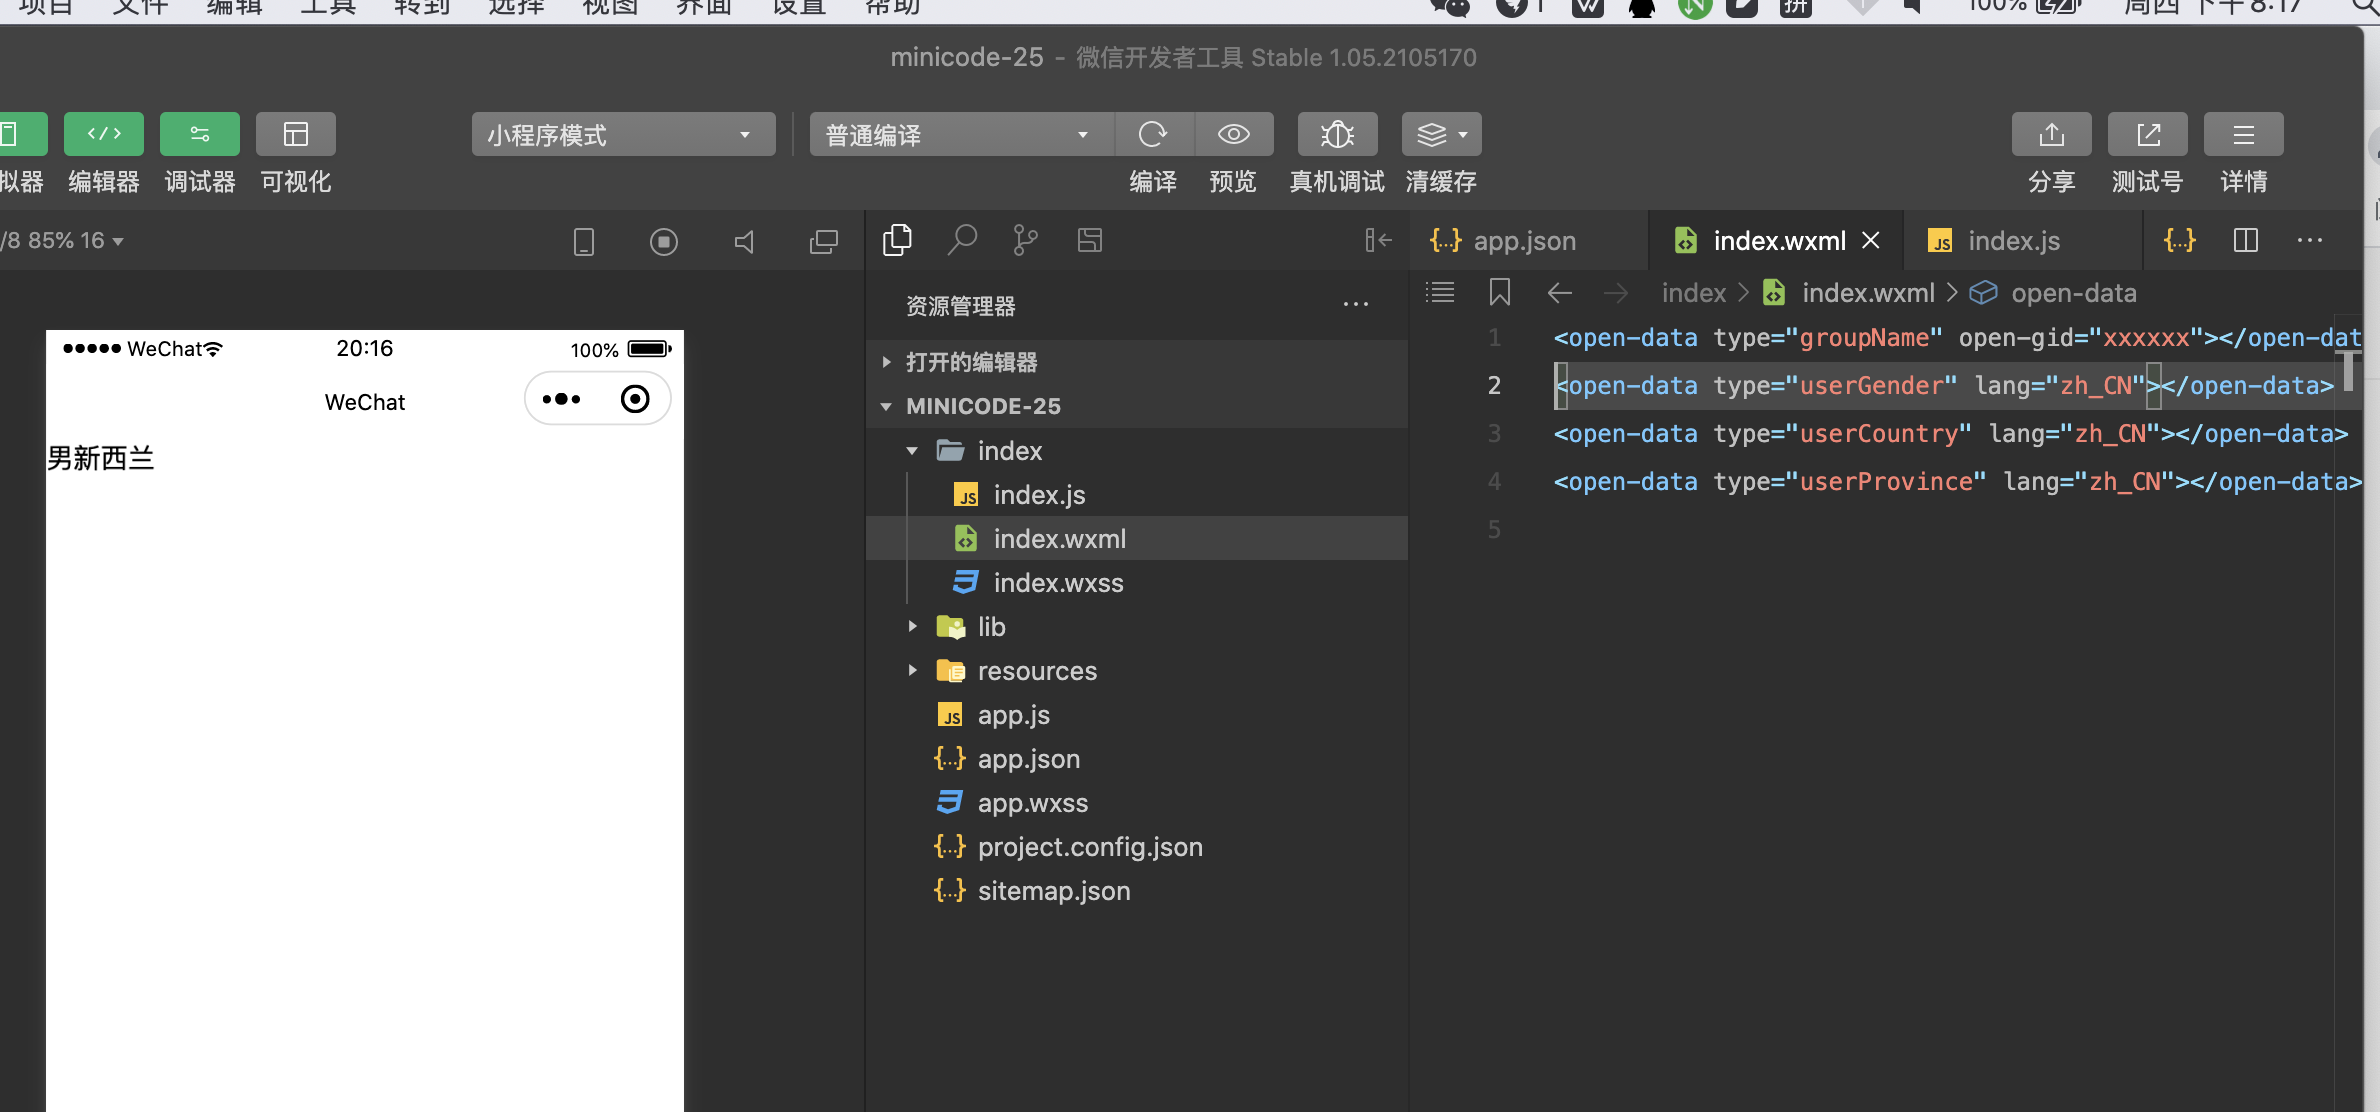Toggle the visualization panel button
2380x1112 pixels.
(x=296, y=134)
